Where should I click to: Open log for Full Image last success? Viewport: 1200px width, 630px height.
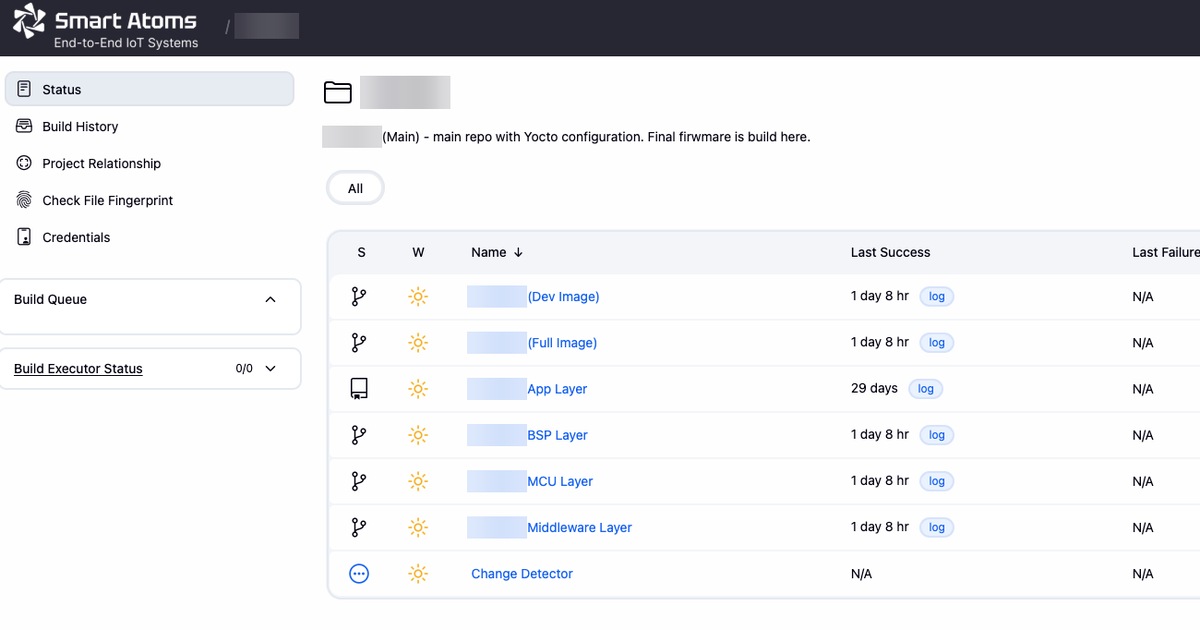(x=937, y=342)
